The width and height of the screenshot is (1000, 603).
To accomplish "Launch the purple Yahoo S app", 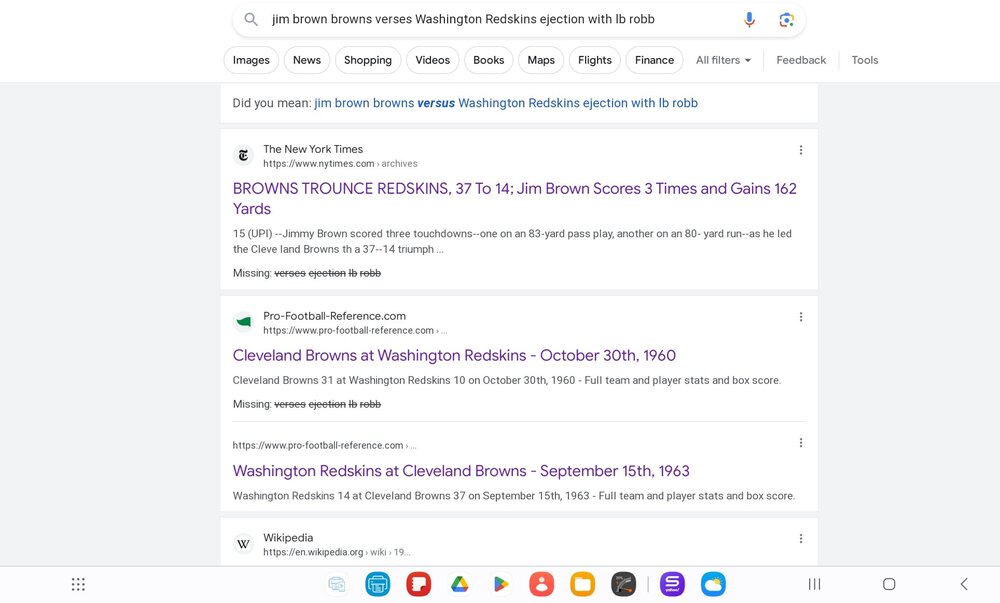I will (x=672, y=585).
